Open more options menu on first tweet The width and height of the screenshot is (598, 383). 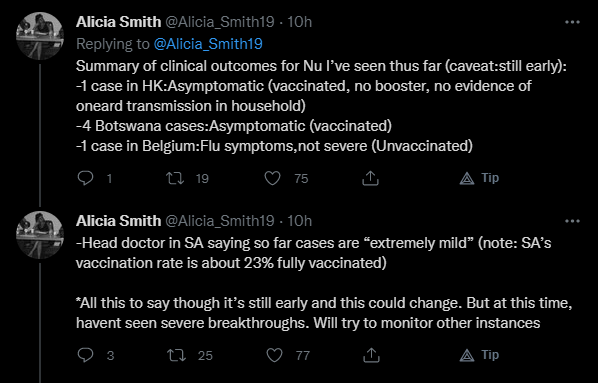pos(572,22)
